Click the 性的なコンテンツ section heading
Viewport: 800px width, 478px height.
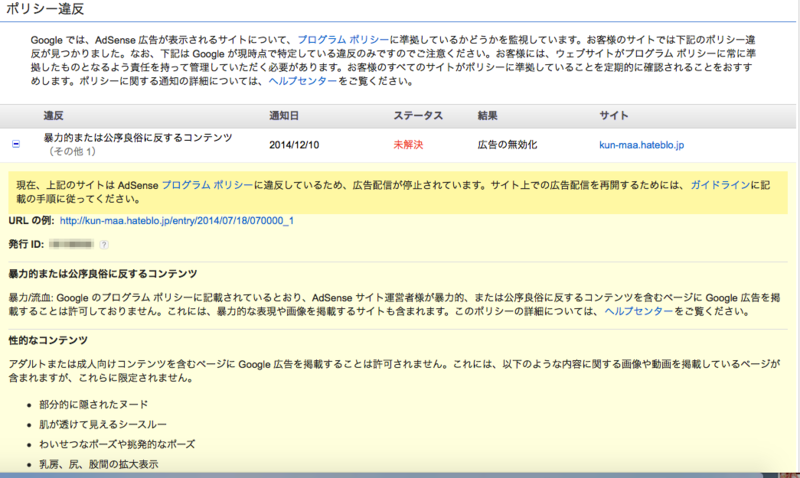pos(48,340)
